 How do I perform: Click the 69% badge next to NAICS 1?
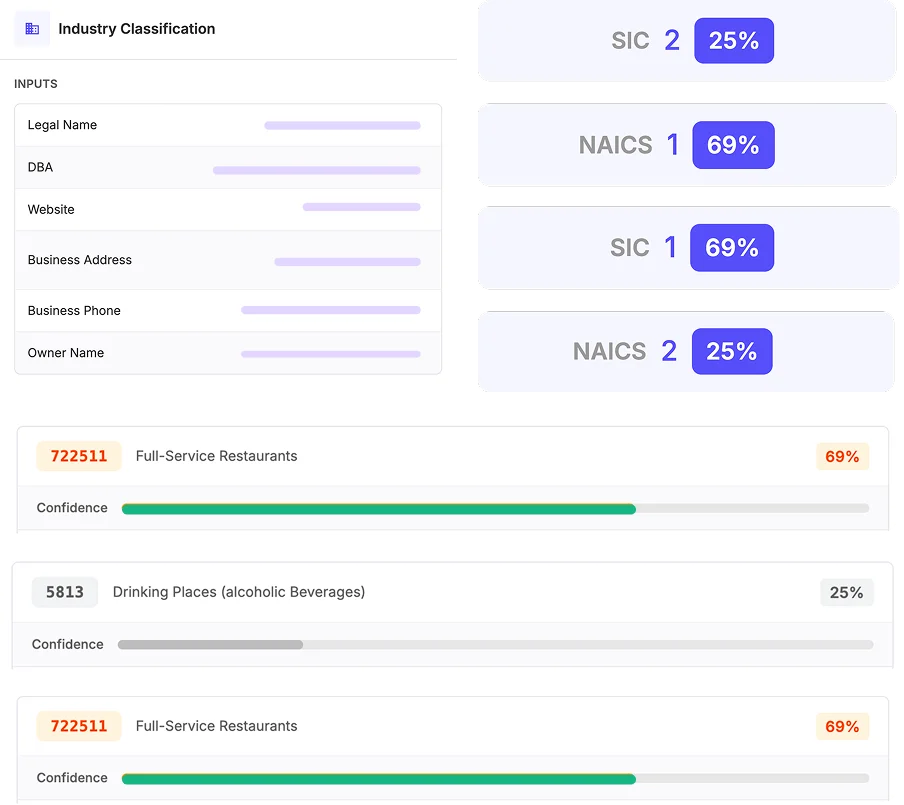[x=733, y=145]
